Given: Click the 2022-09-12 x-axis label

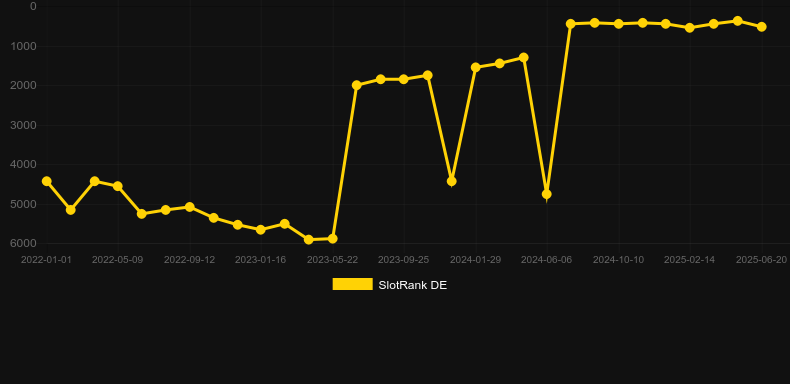Looking at the screenshot, I should 189,260.
